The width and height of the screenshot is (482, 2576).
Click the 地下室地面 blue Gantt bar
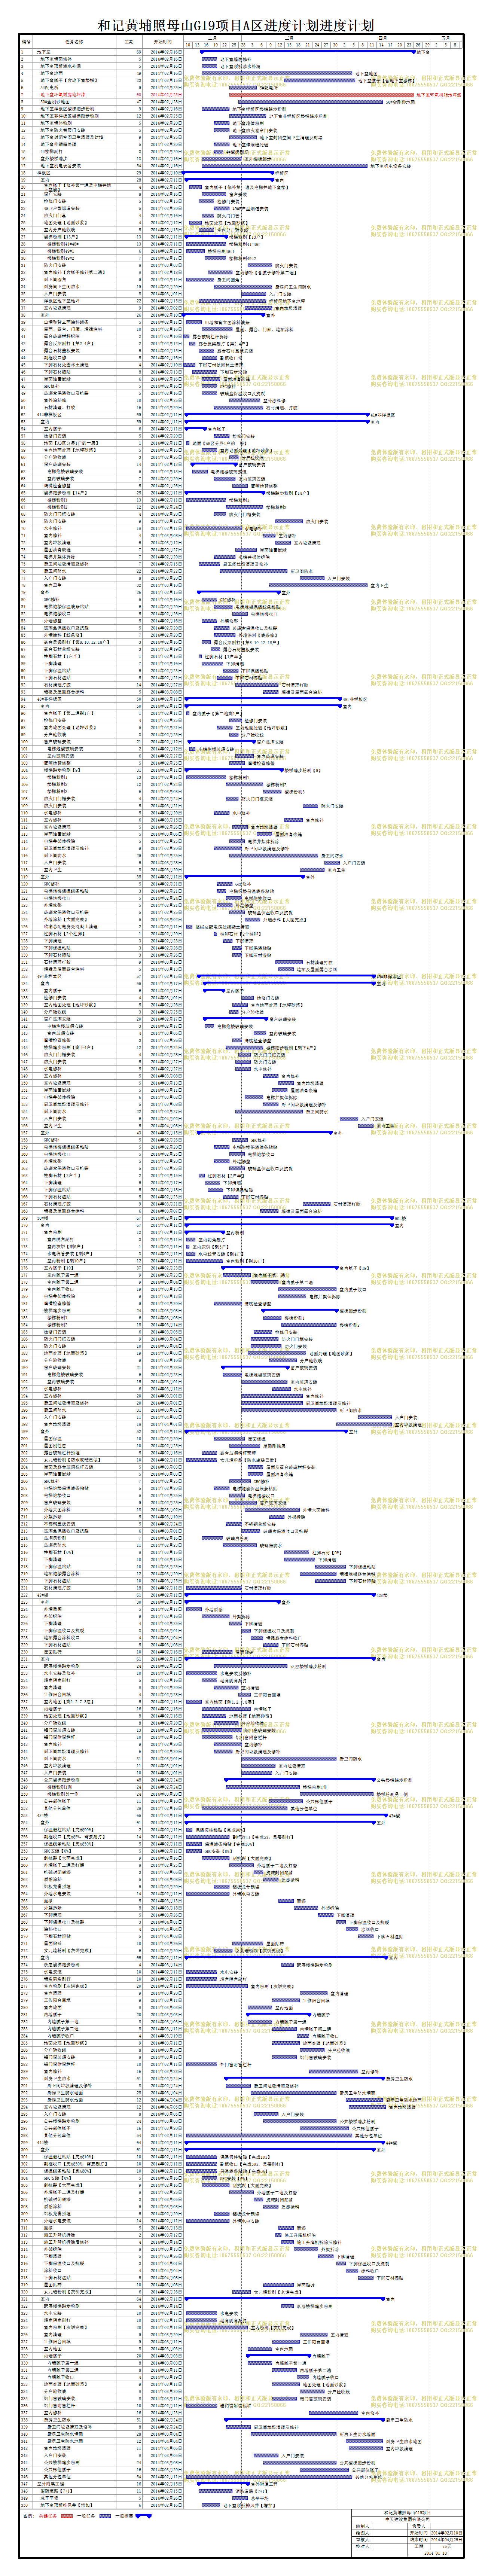pos(276,73)
